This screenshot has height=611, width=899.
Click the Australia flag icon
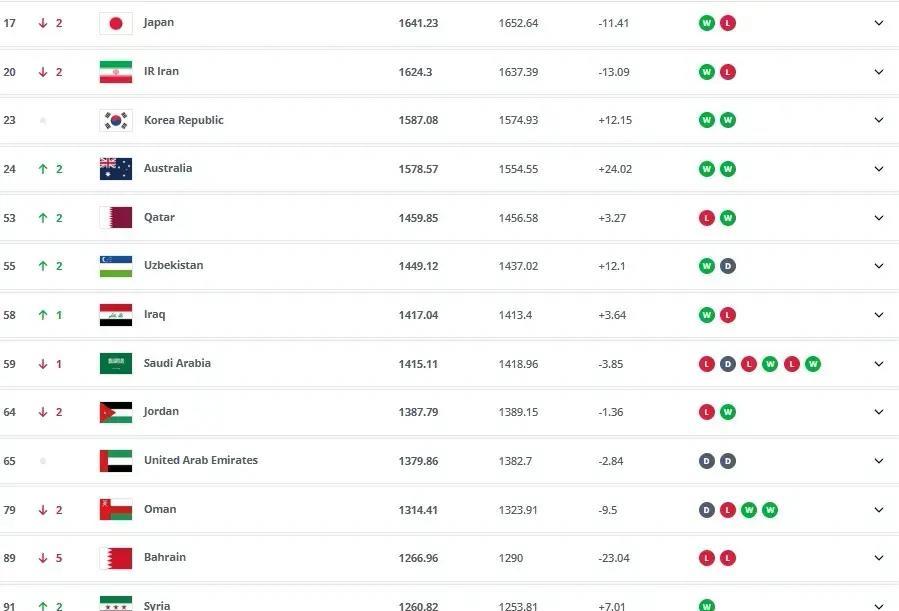tap(116, 169)
